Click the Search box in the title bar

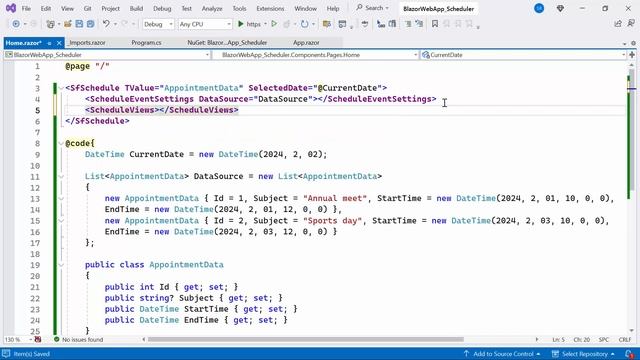pos(372,8)
